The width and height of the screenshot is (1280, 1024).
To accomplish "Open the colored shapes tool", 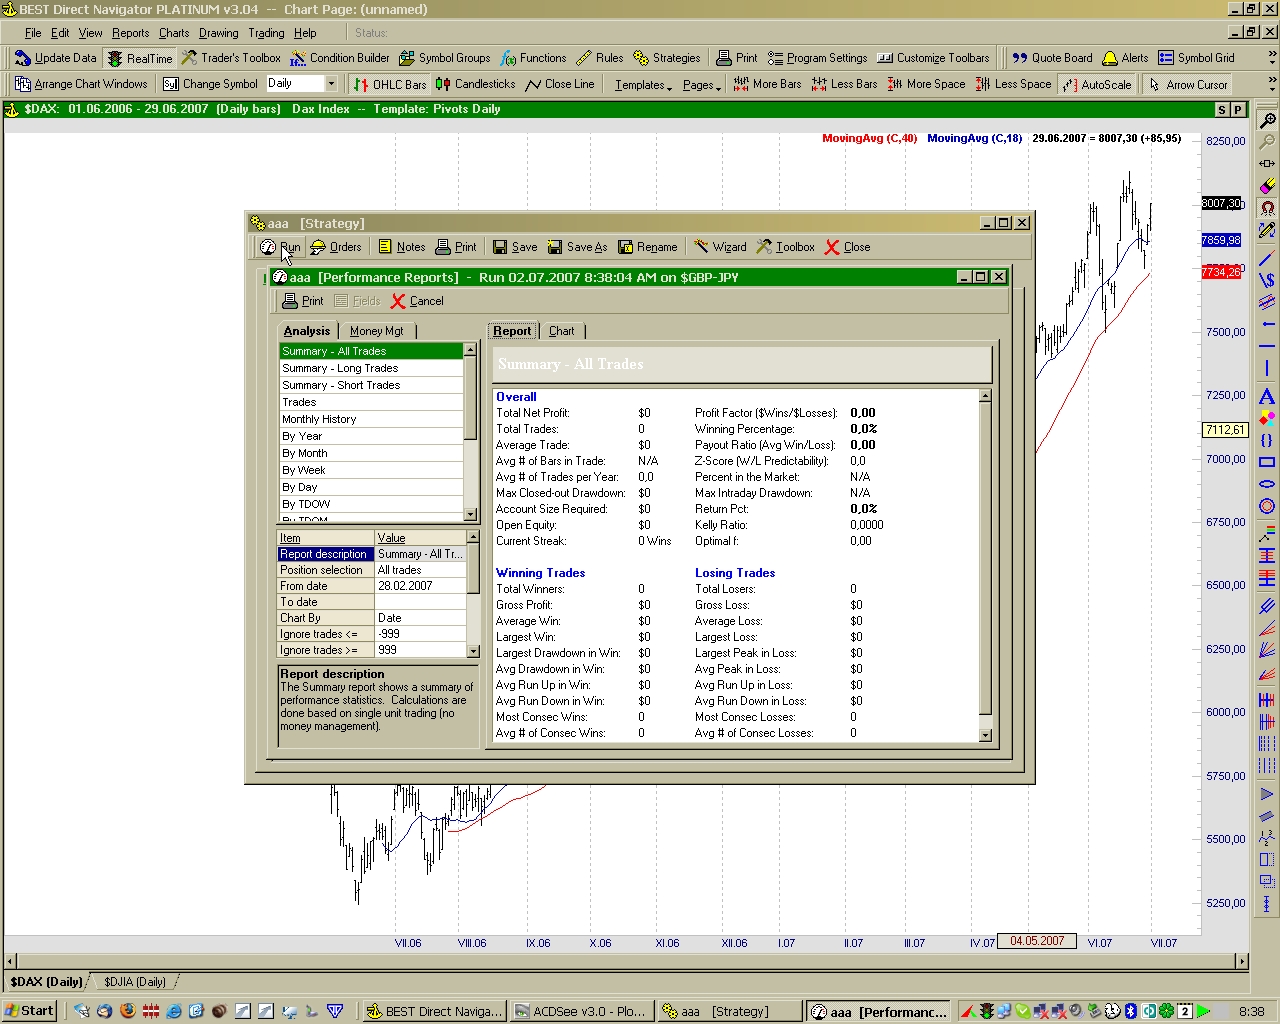I will click(x=1267, y=418).
